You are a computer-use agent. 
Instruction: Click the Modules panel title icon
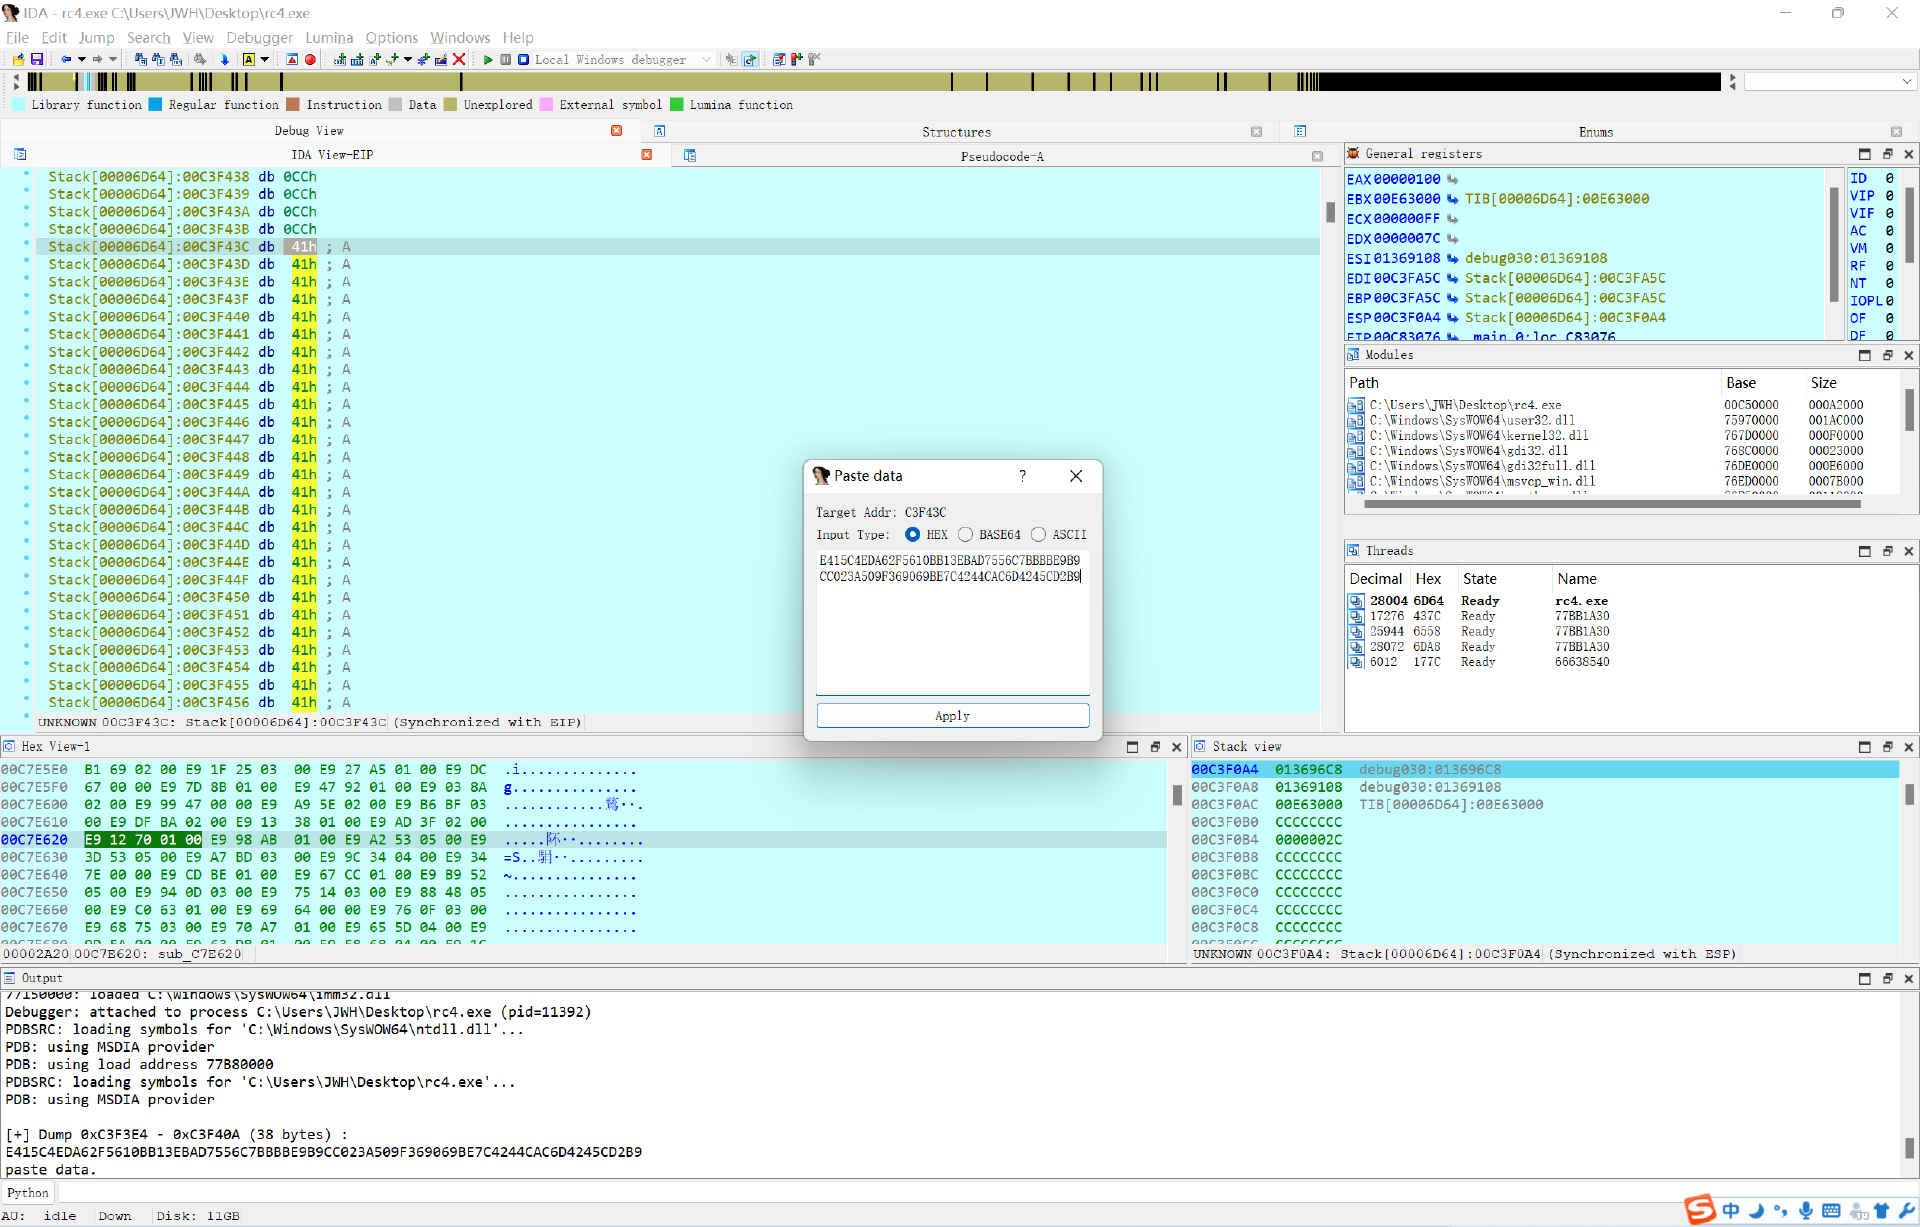pyautogui.click(x=1354, y=355)
